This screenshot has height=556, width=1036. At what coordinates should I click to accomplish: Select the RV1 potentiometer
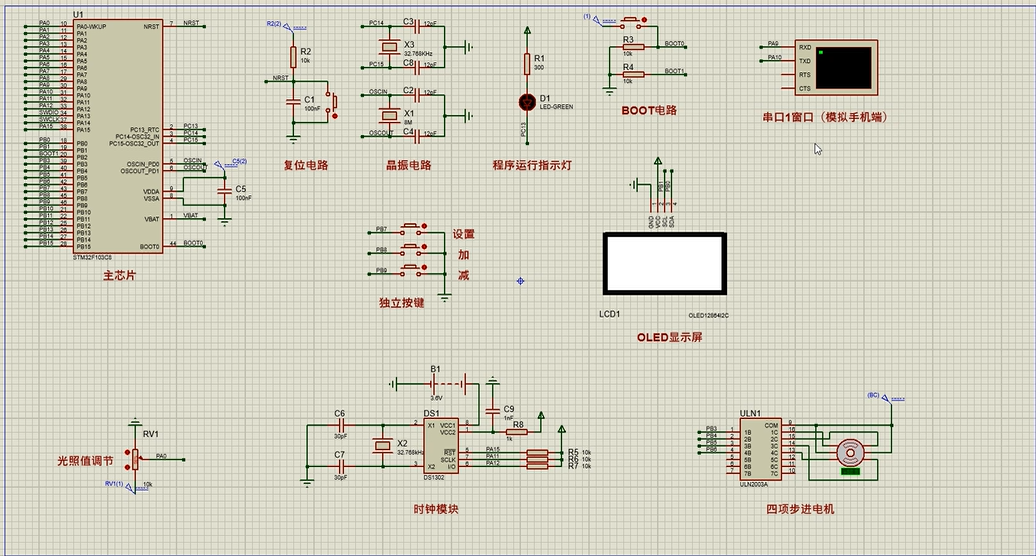coord(135,459)
